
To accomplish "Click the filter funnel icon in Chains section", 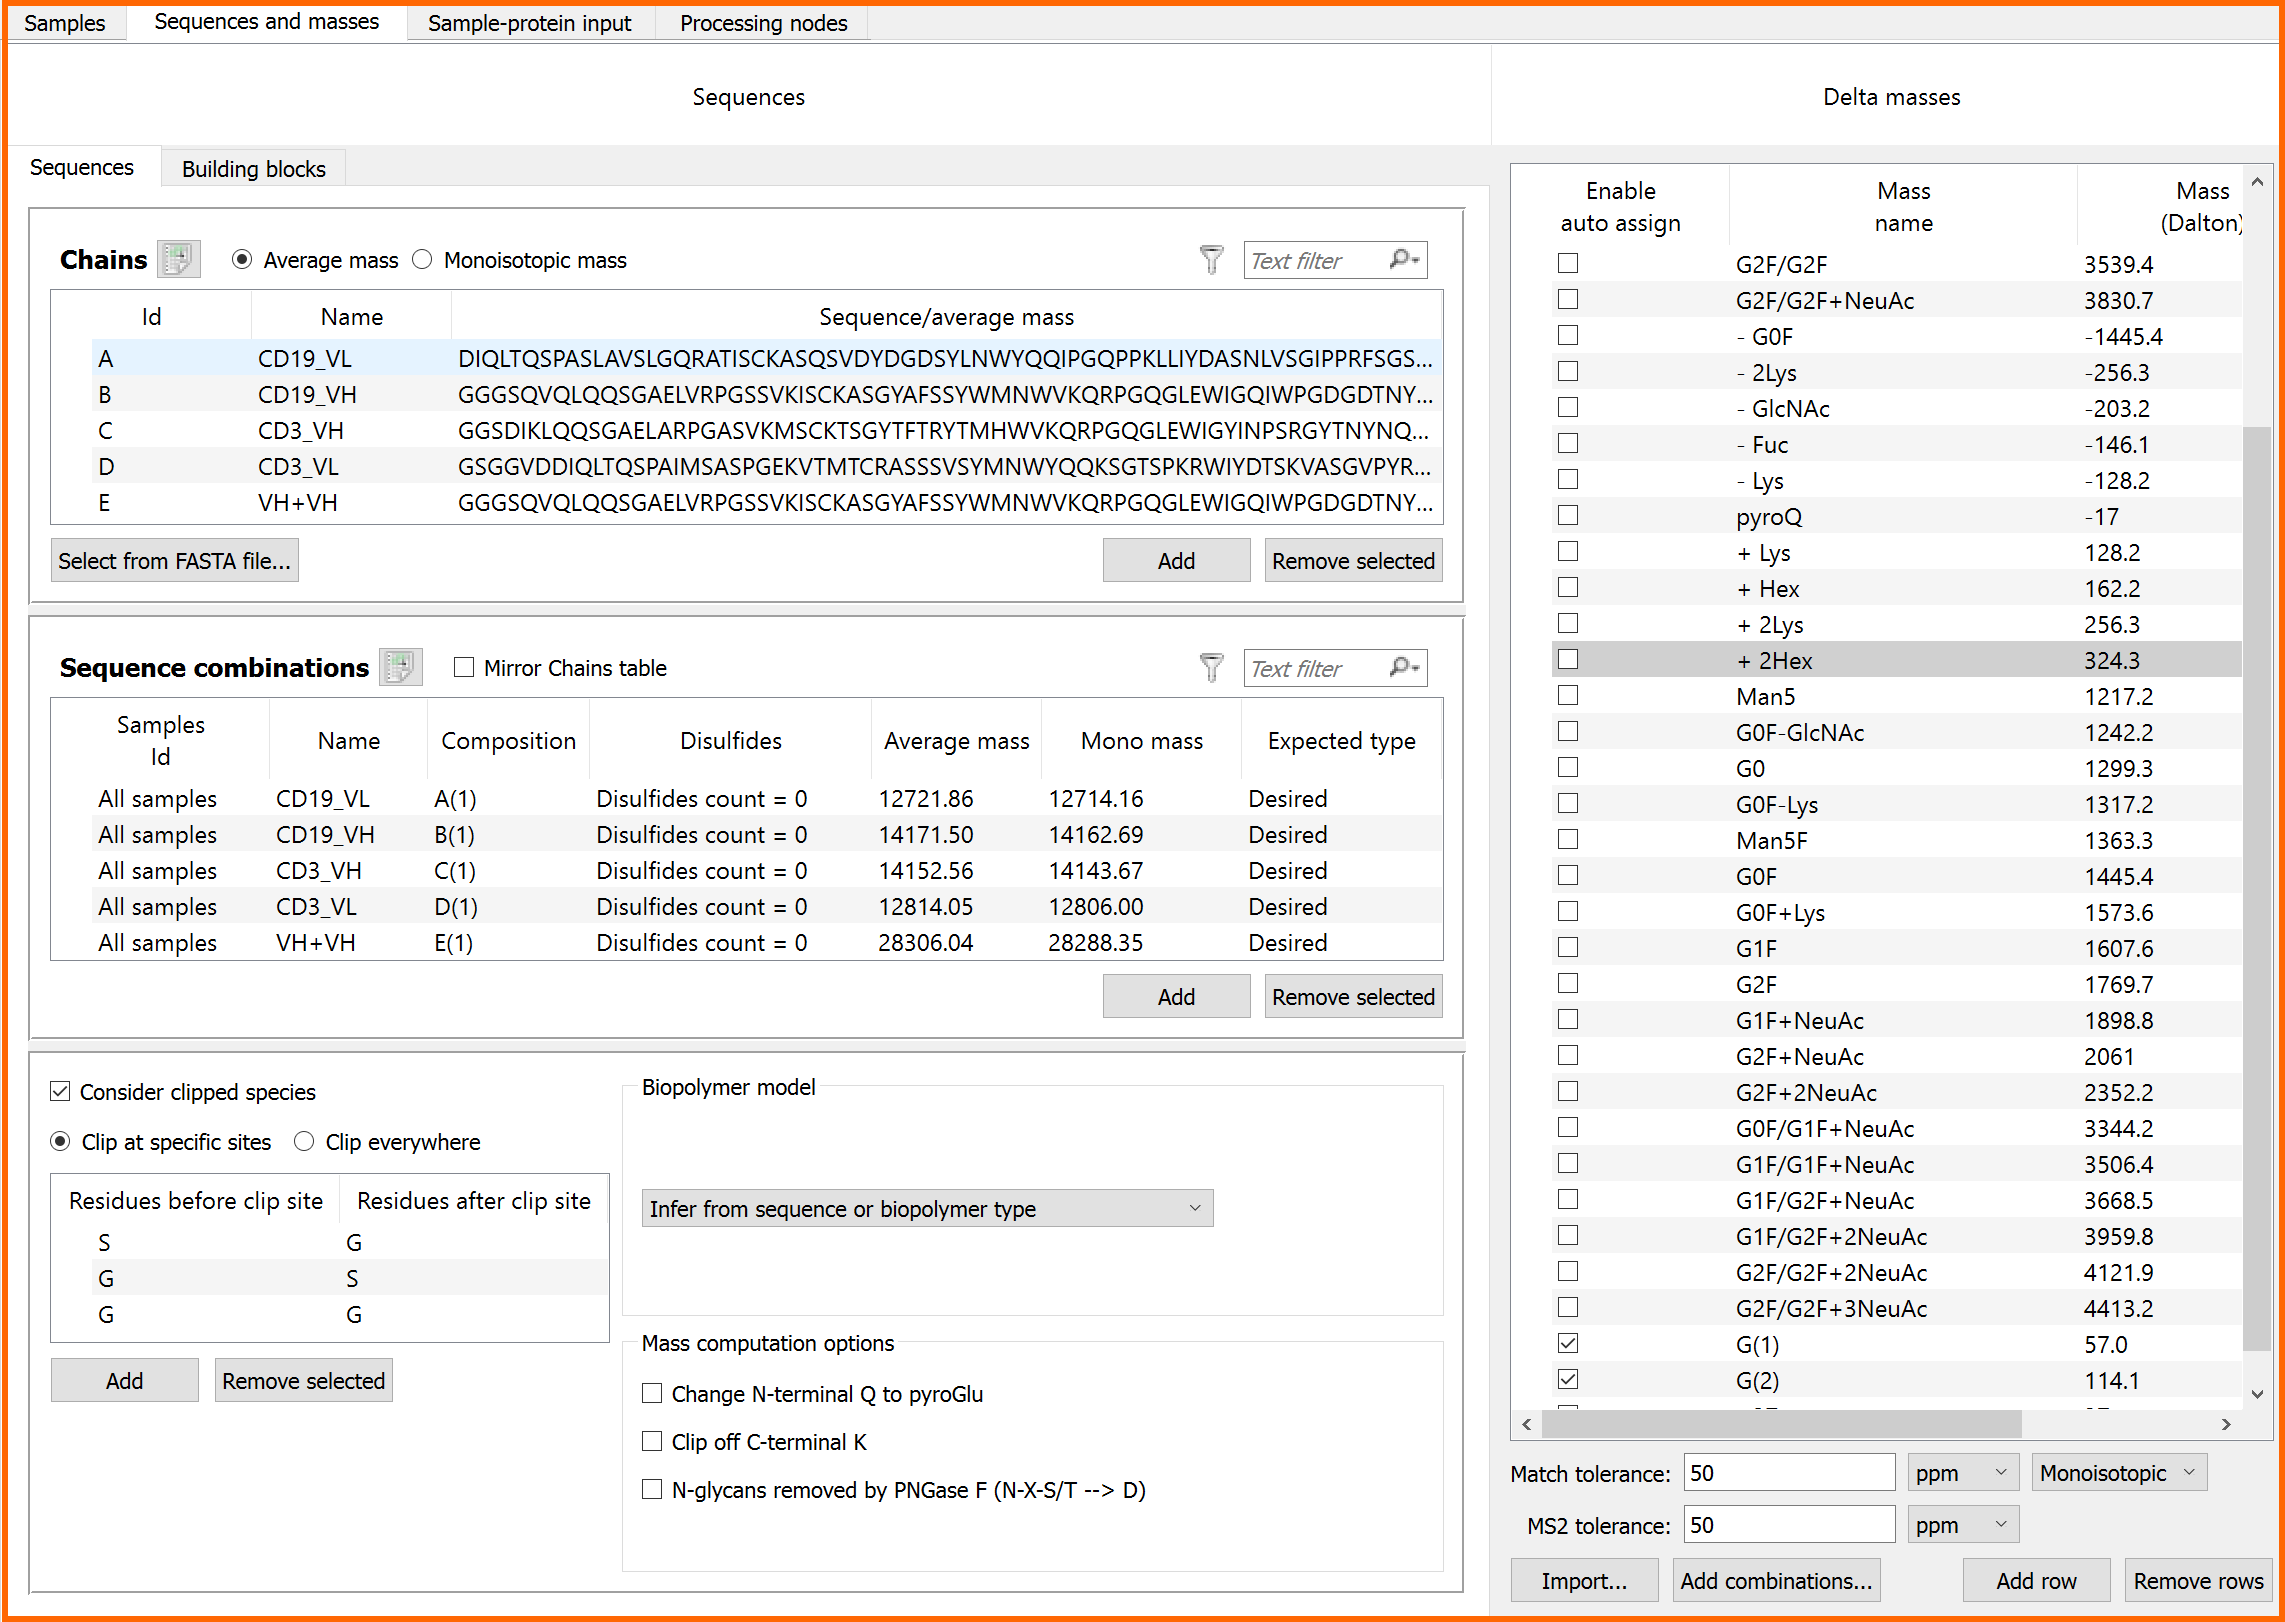I will click(1211, 260).
